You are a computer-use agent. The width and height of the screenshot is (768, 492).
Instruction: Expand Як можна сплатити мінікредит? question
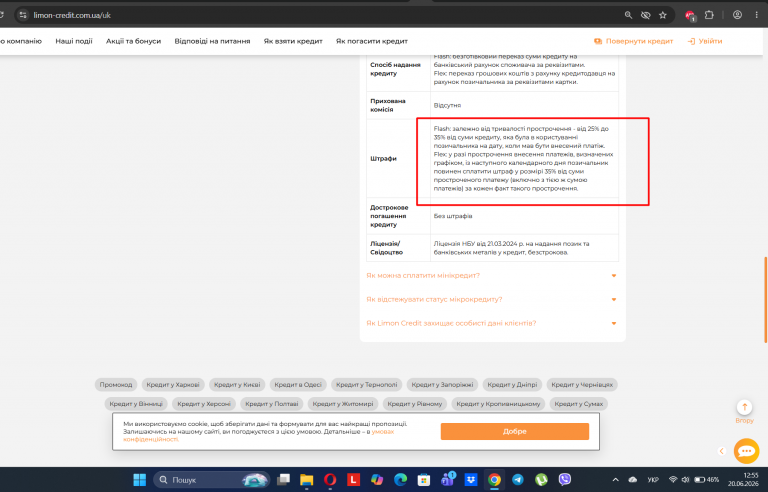click(491, 275)
